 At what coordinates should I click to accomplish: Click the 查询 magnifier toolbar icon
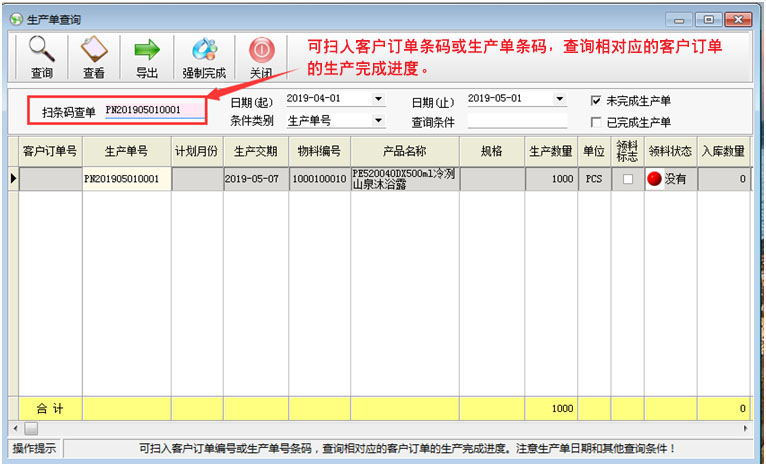tap(42, 49)
